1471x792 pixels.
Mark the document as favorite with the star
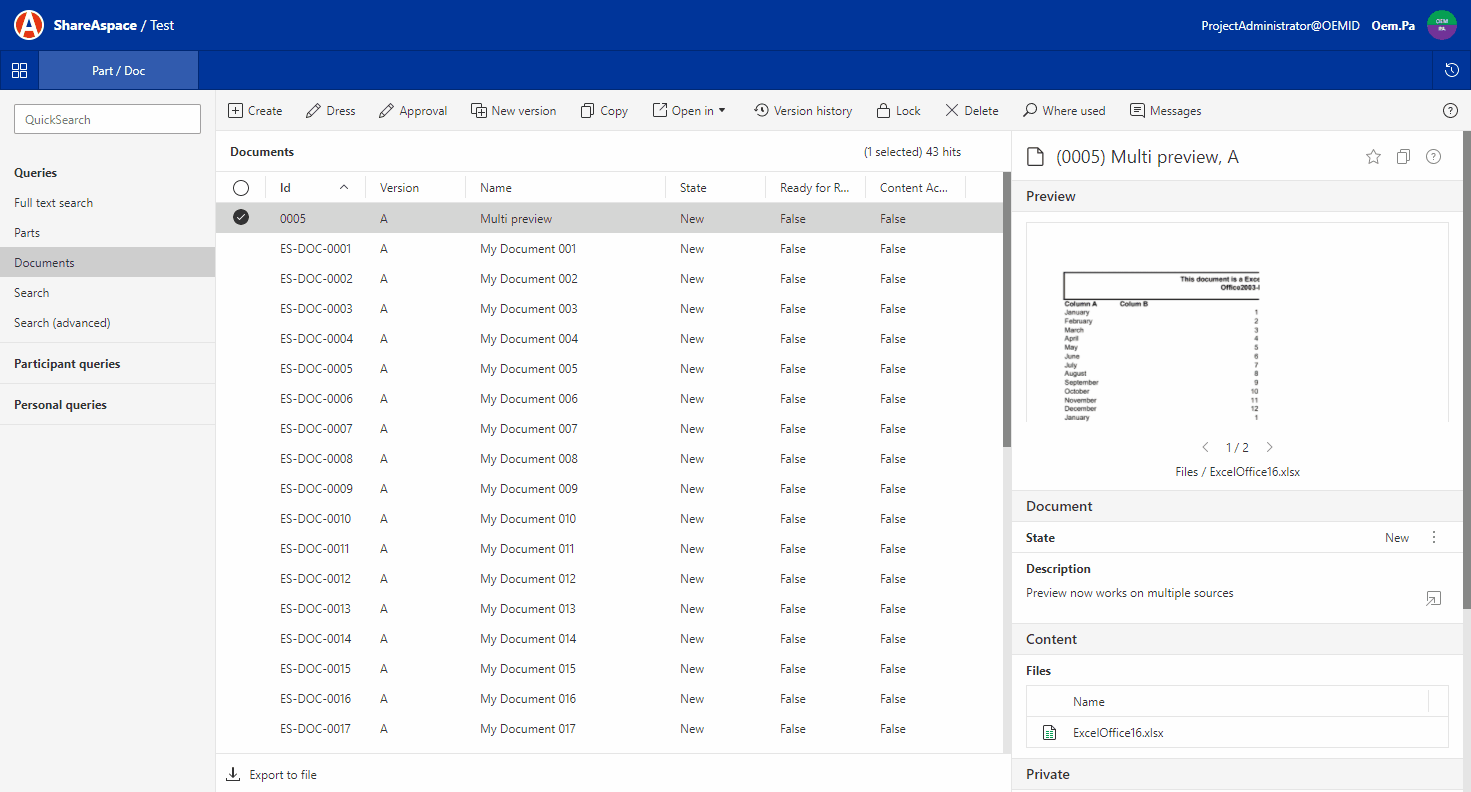point(1373,156)
